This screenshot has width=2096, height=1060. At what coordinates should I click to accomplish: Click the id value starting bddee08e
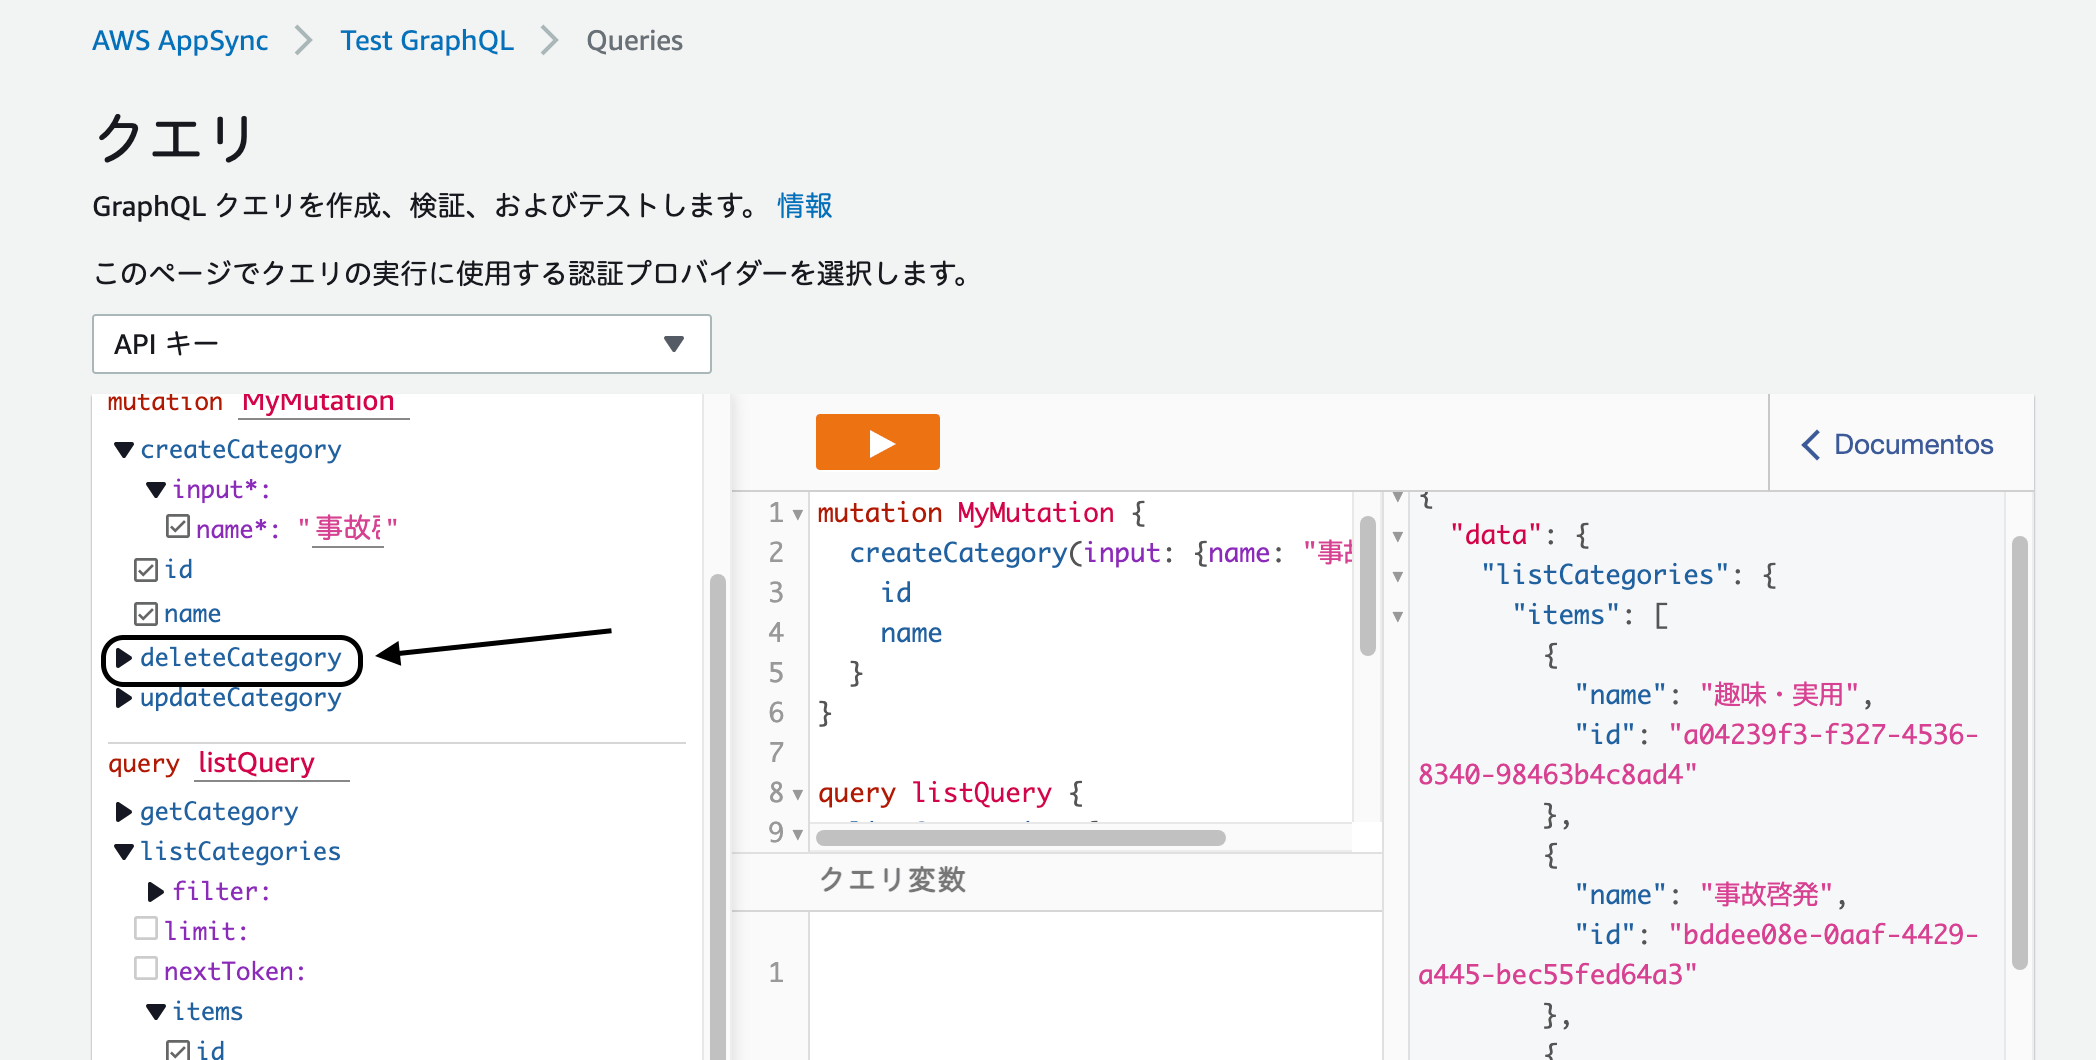pyautogui.click(x=1698, y=955)
